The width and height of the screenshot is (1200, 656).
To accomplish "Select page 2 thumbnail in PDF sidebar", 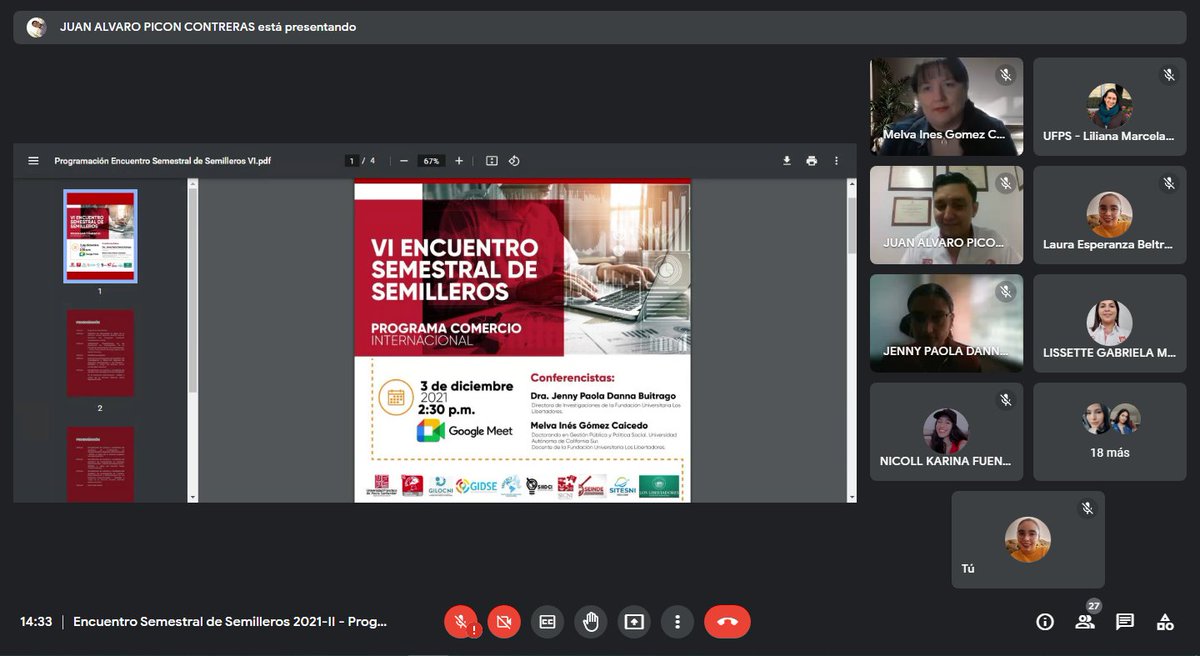I will click(x=100, y=353).
